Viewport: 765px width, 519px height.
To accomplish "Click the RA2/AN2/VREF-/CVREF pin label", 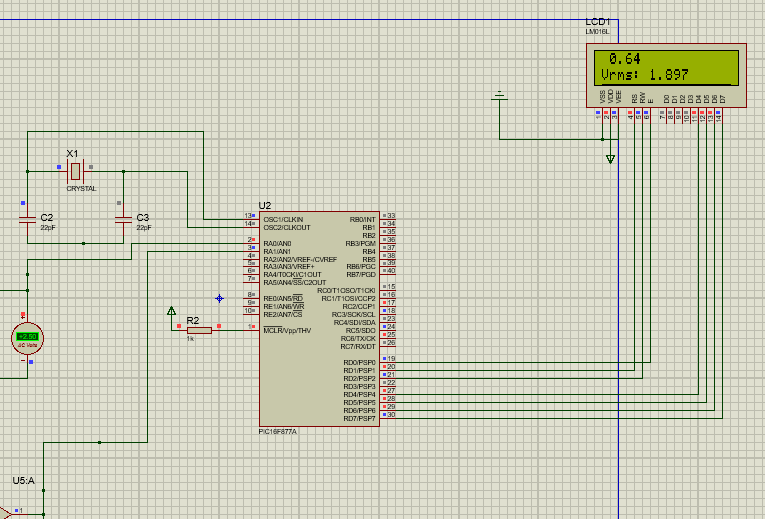I will point(300,260).
